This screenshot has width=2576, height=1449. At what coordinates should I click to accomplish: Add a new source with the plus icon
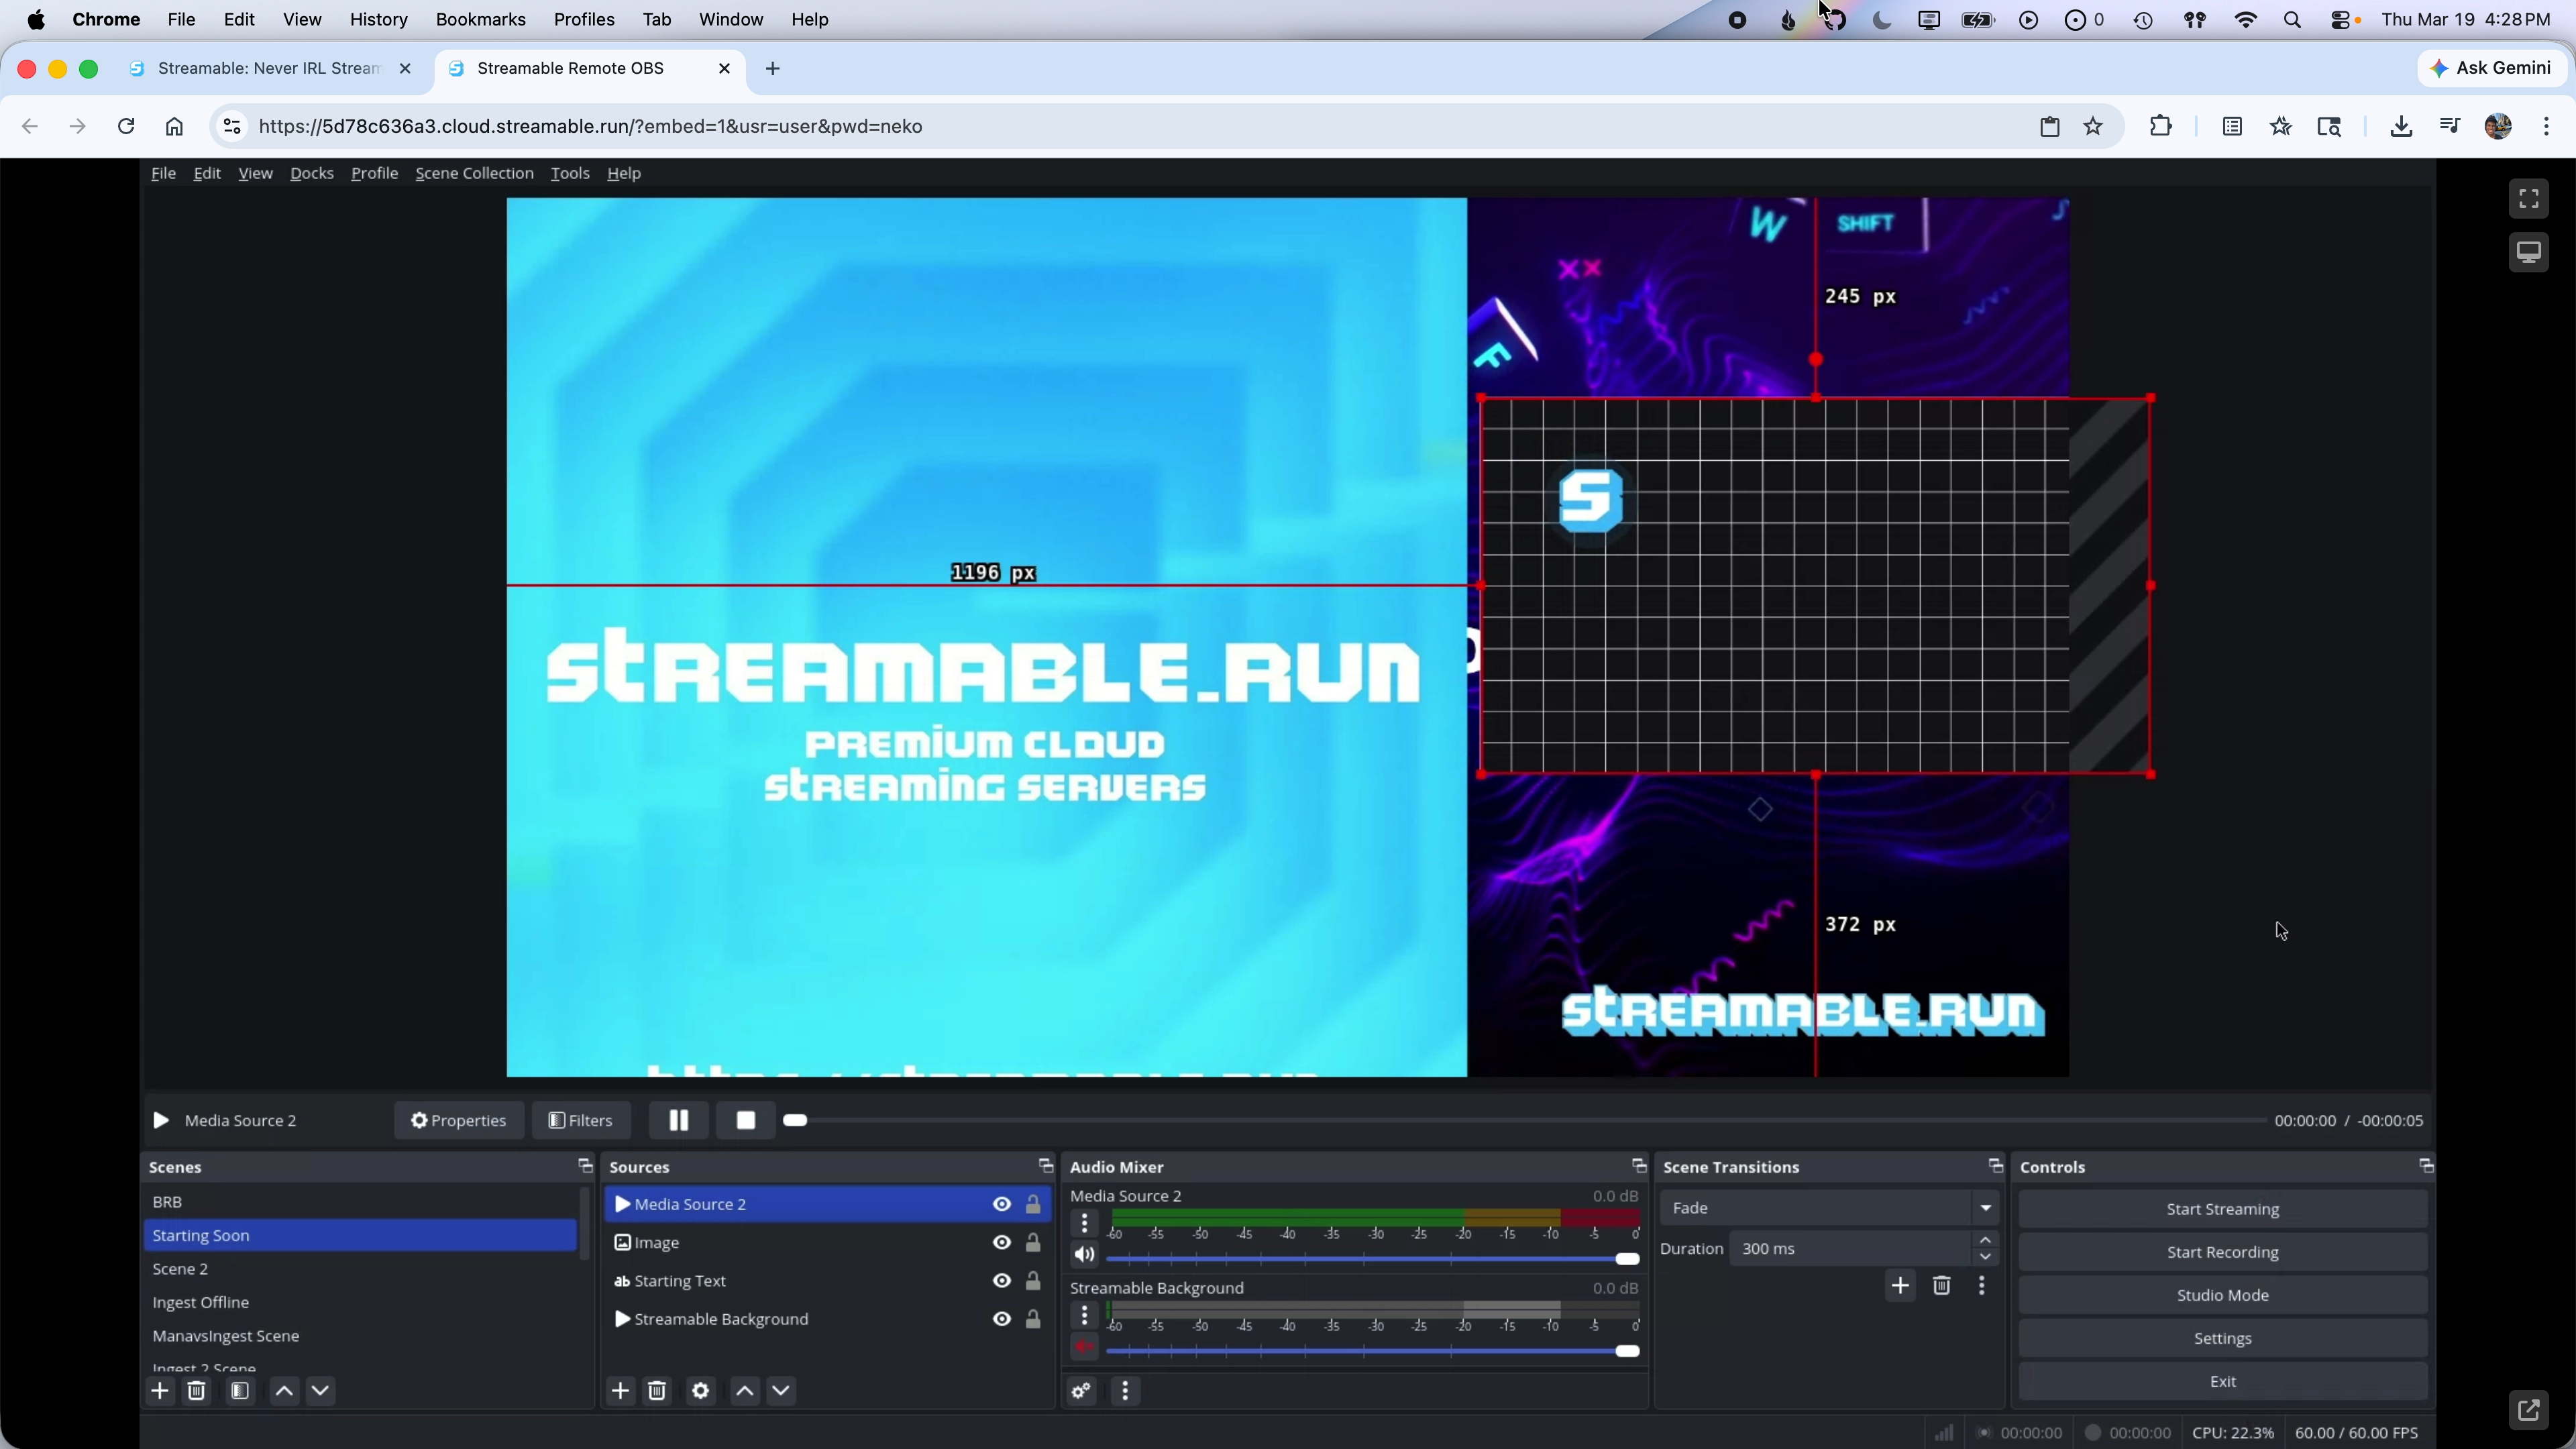620,1390
